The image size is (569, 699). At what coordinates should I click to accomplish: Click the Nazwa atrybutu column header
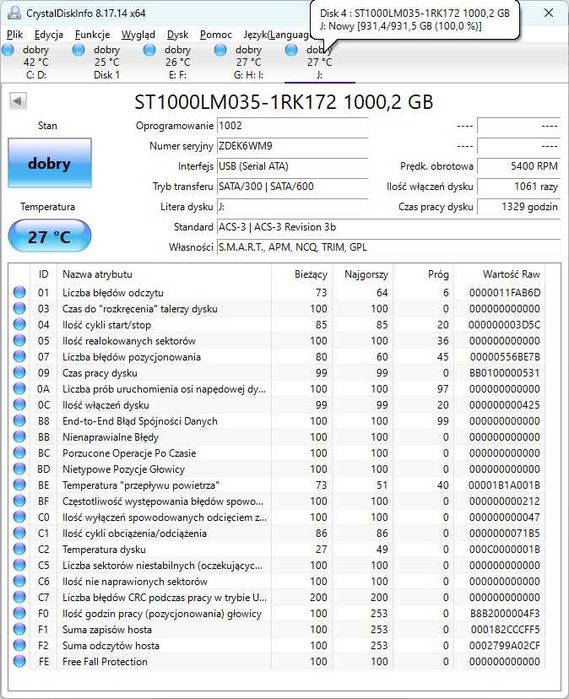tap(164, 274)
